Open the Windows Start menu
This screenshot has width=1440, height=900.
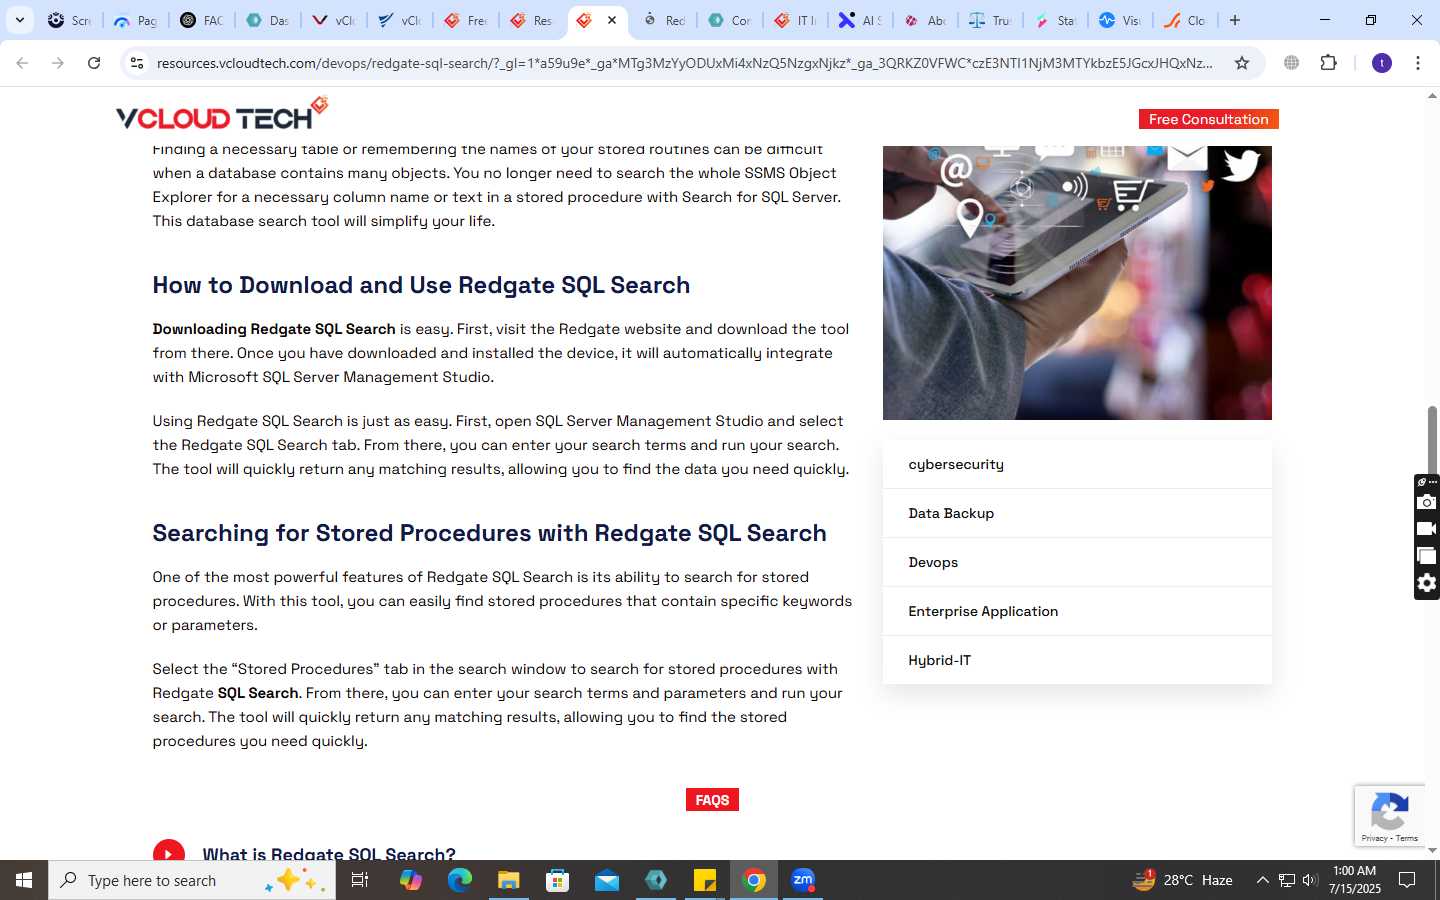[24, 880]
